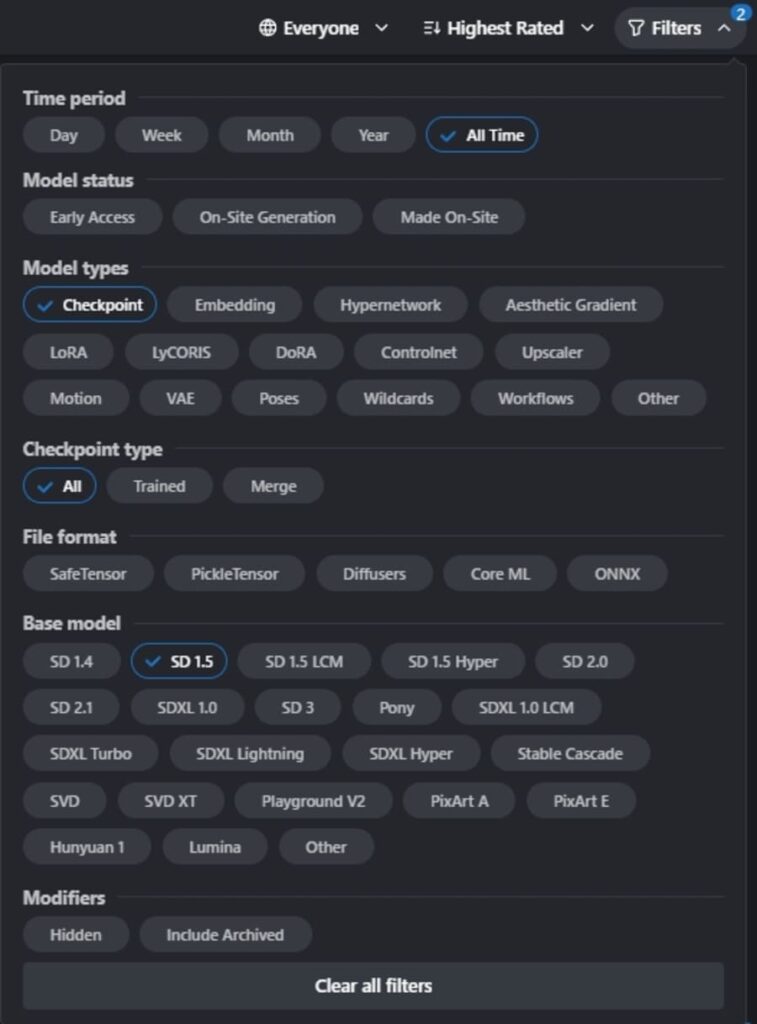
Task: Click the funnel icon in Filters button
Action: click(636, 28)
